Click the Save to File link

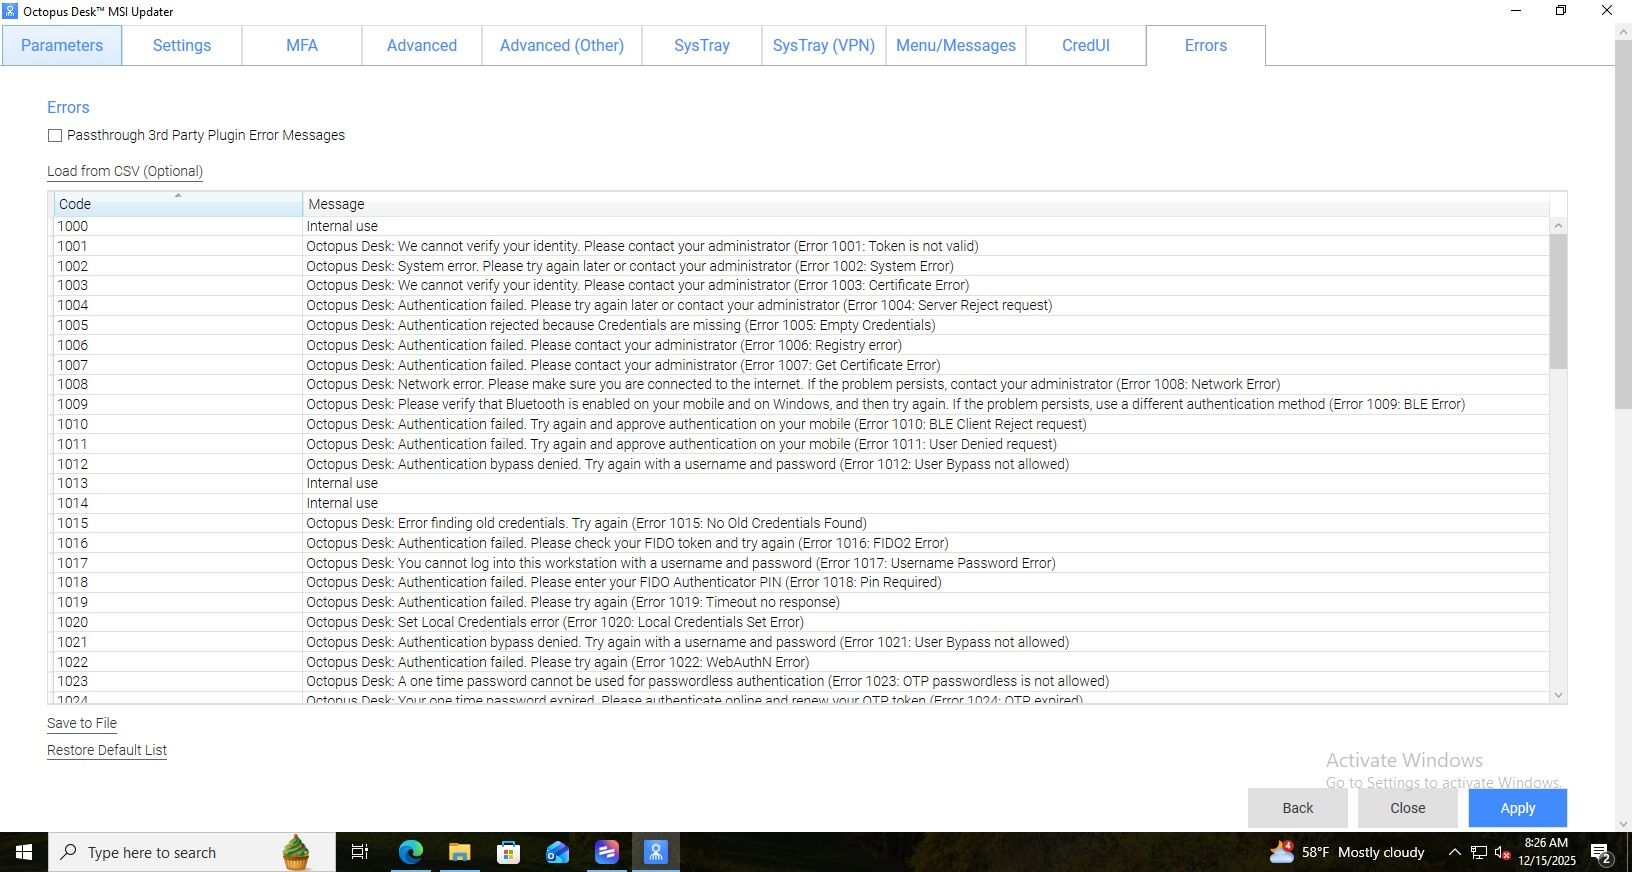point(82,723)
